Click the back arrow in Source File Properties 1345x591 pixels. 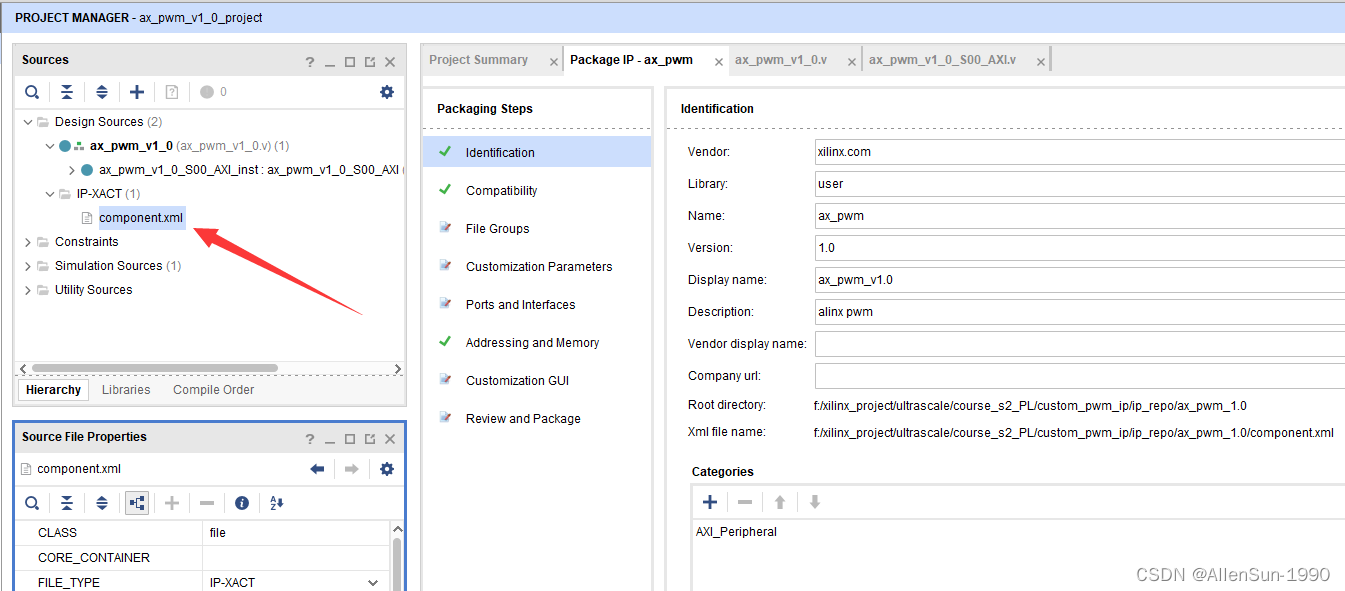pyautogui.click(x=317, y=469)
